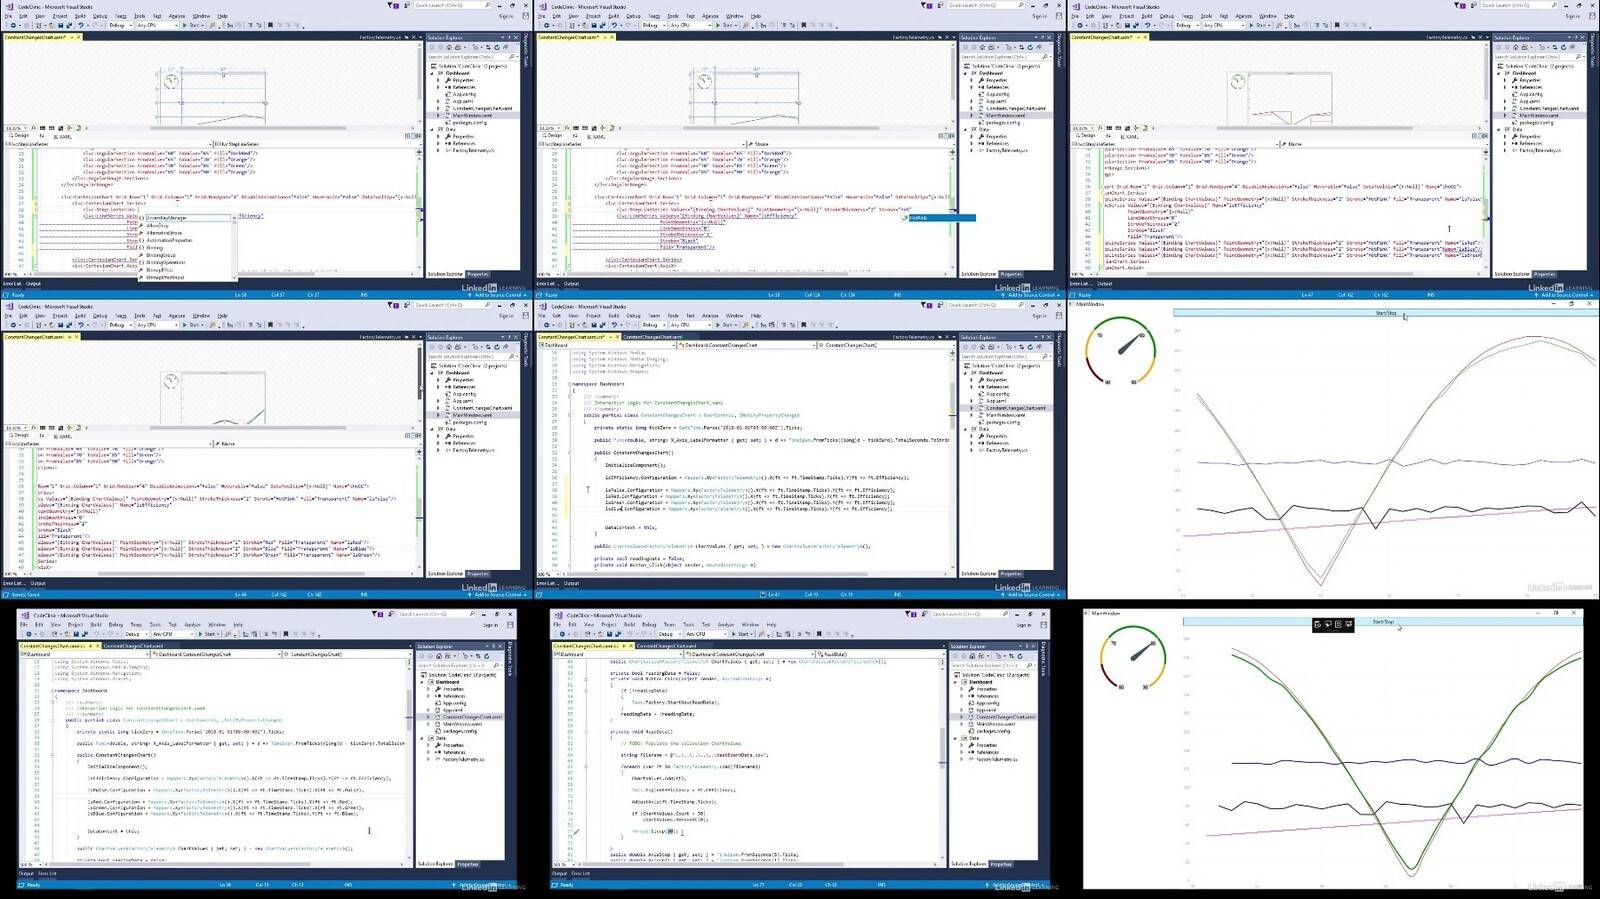Collapse Data project node in top-left Solution Explorer

click(433, 129)
